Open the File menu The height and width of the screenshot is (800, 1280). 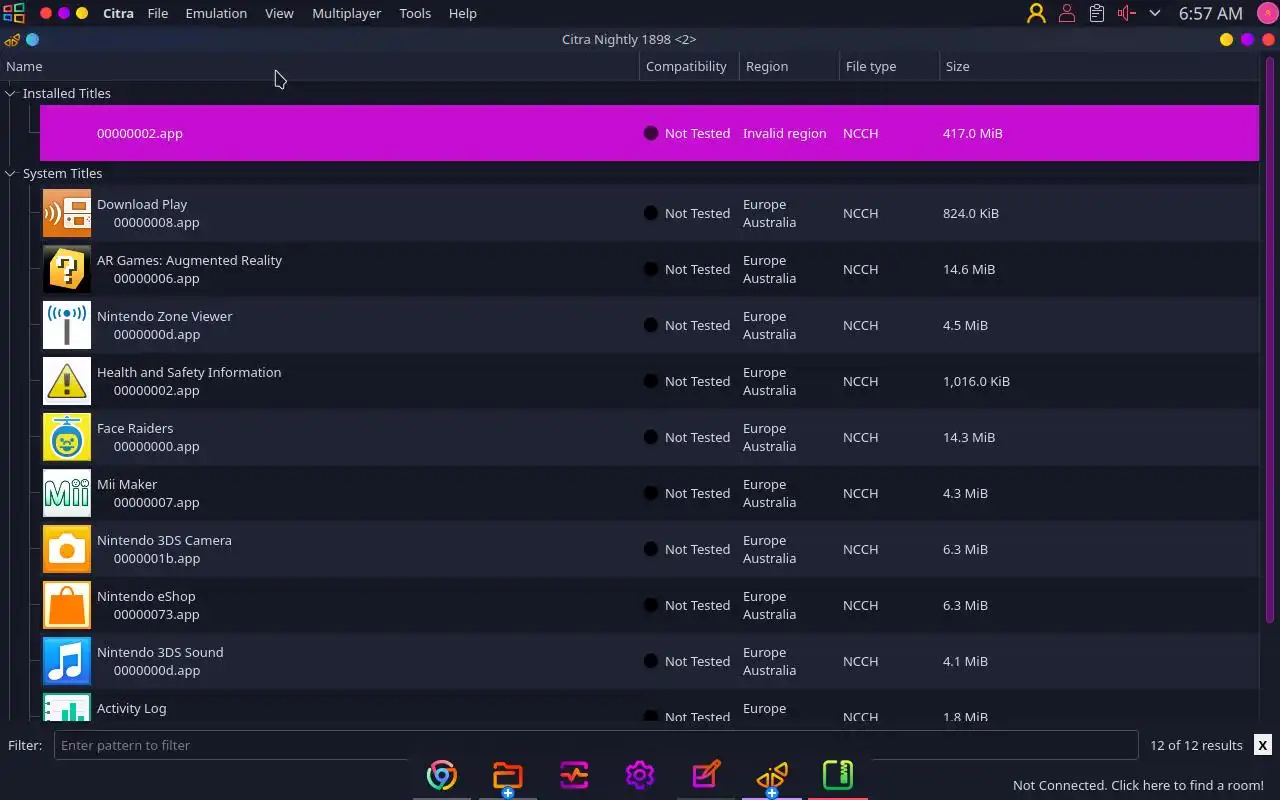click(158, 13)
